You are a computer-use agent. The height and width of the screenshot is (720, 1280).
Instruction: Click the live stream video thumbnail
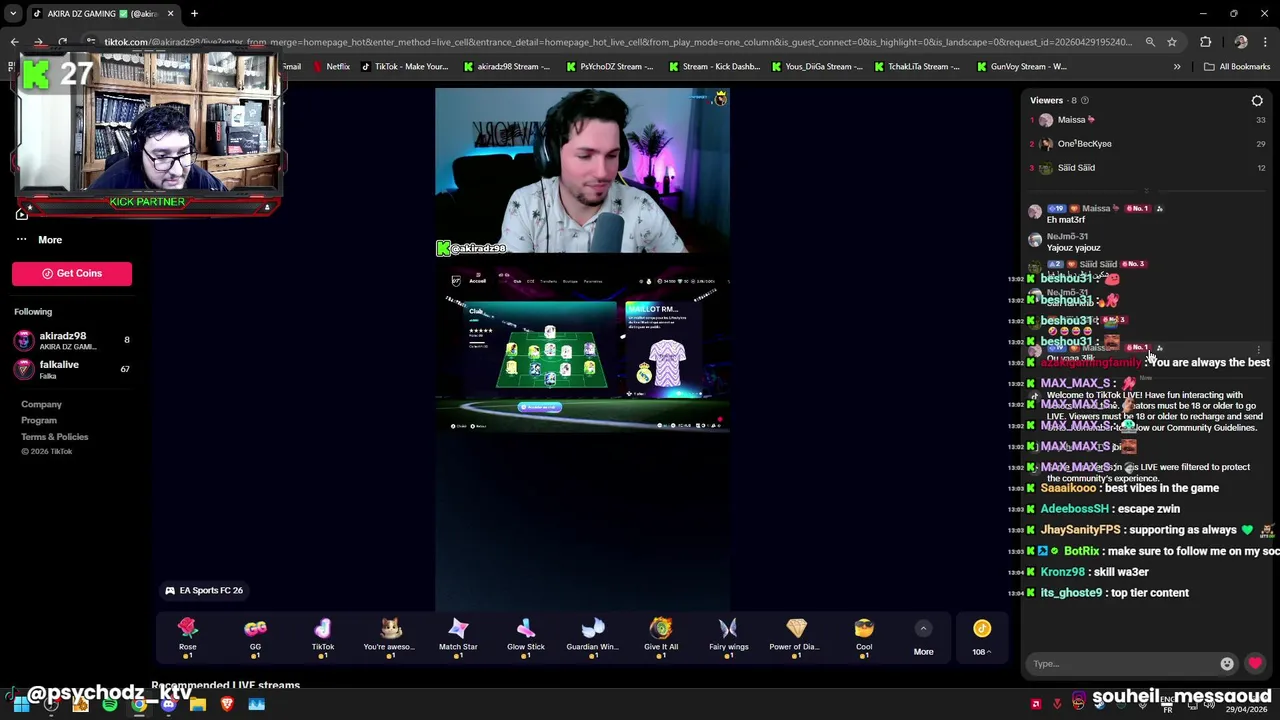point(582,348)
